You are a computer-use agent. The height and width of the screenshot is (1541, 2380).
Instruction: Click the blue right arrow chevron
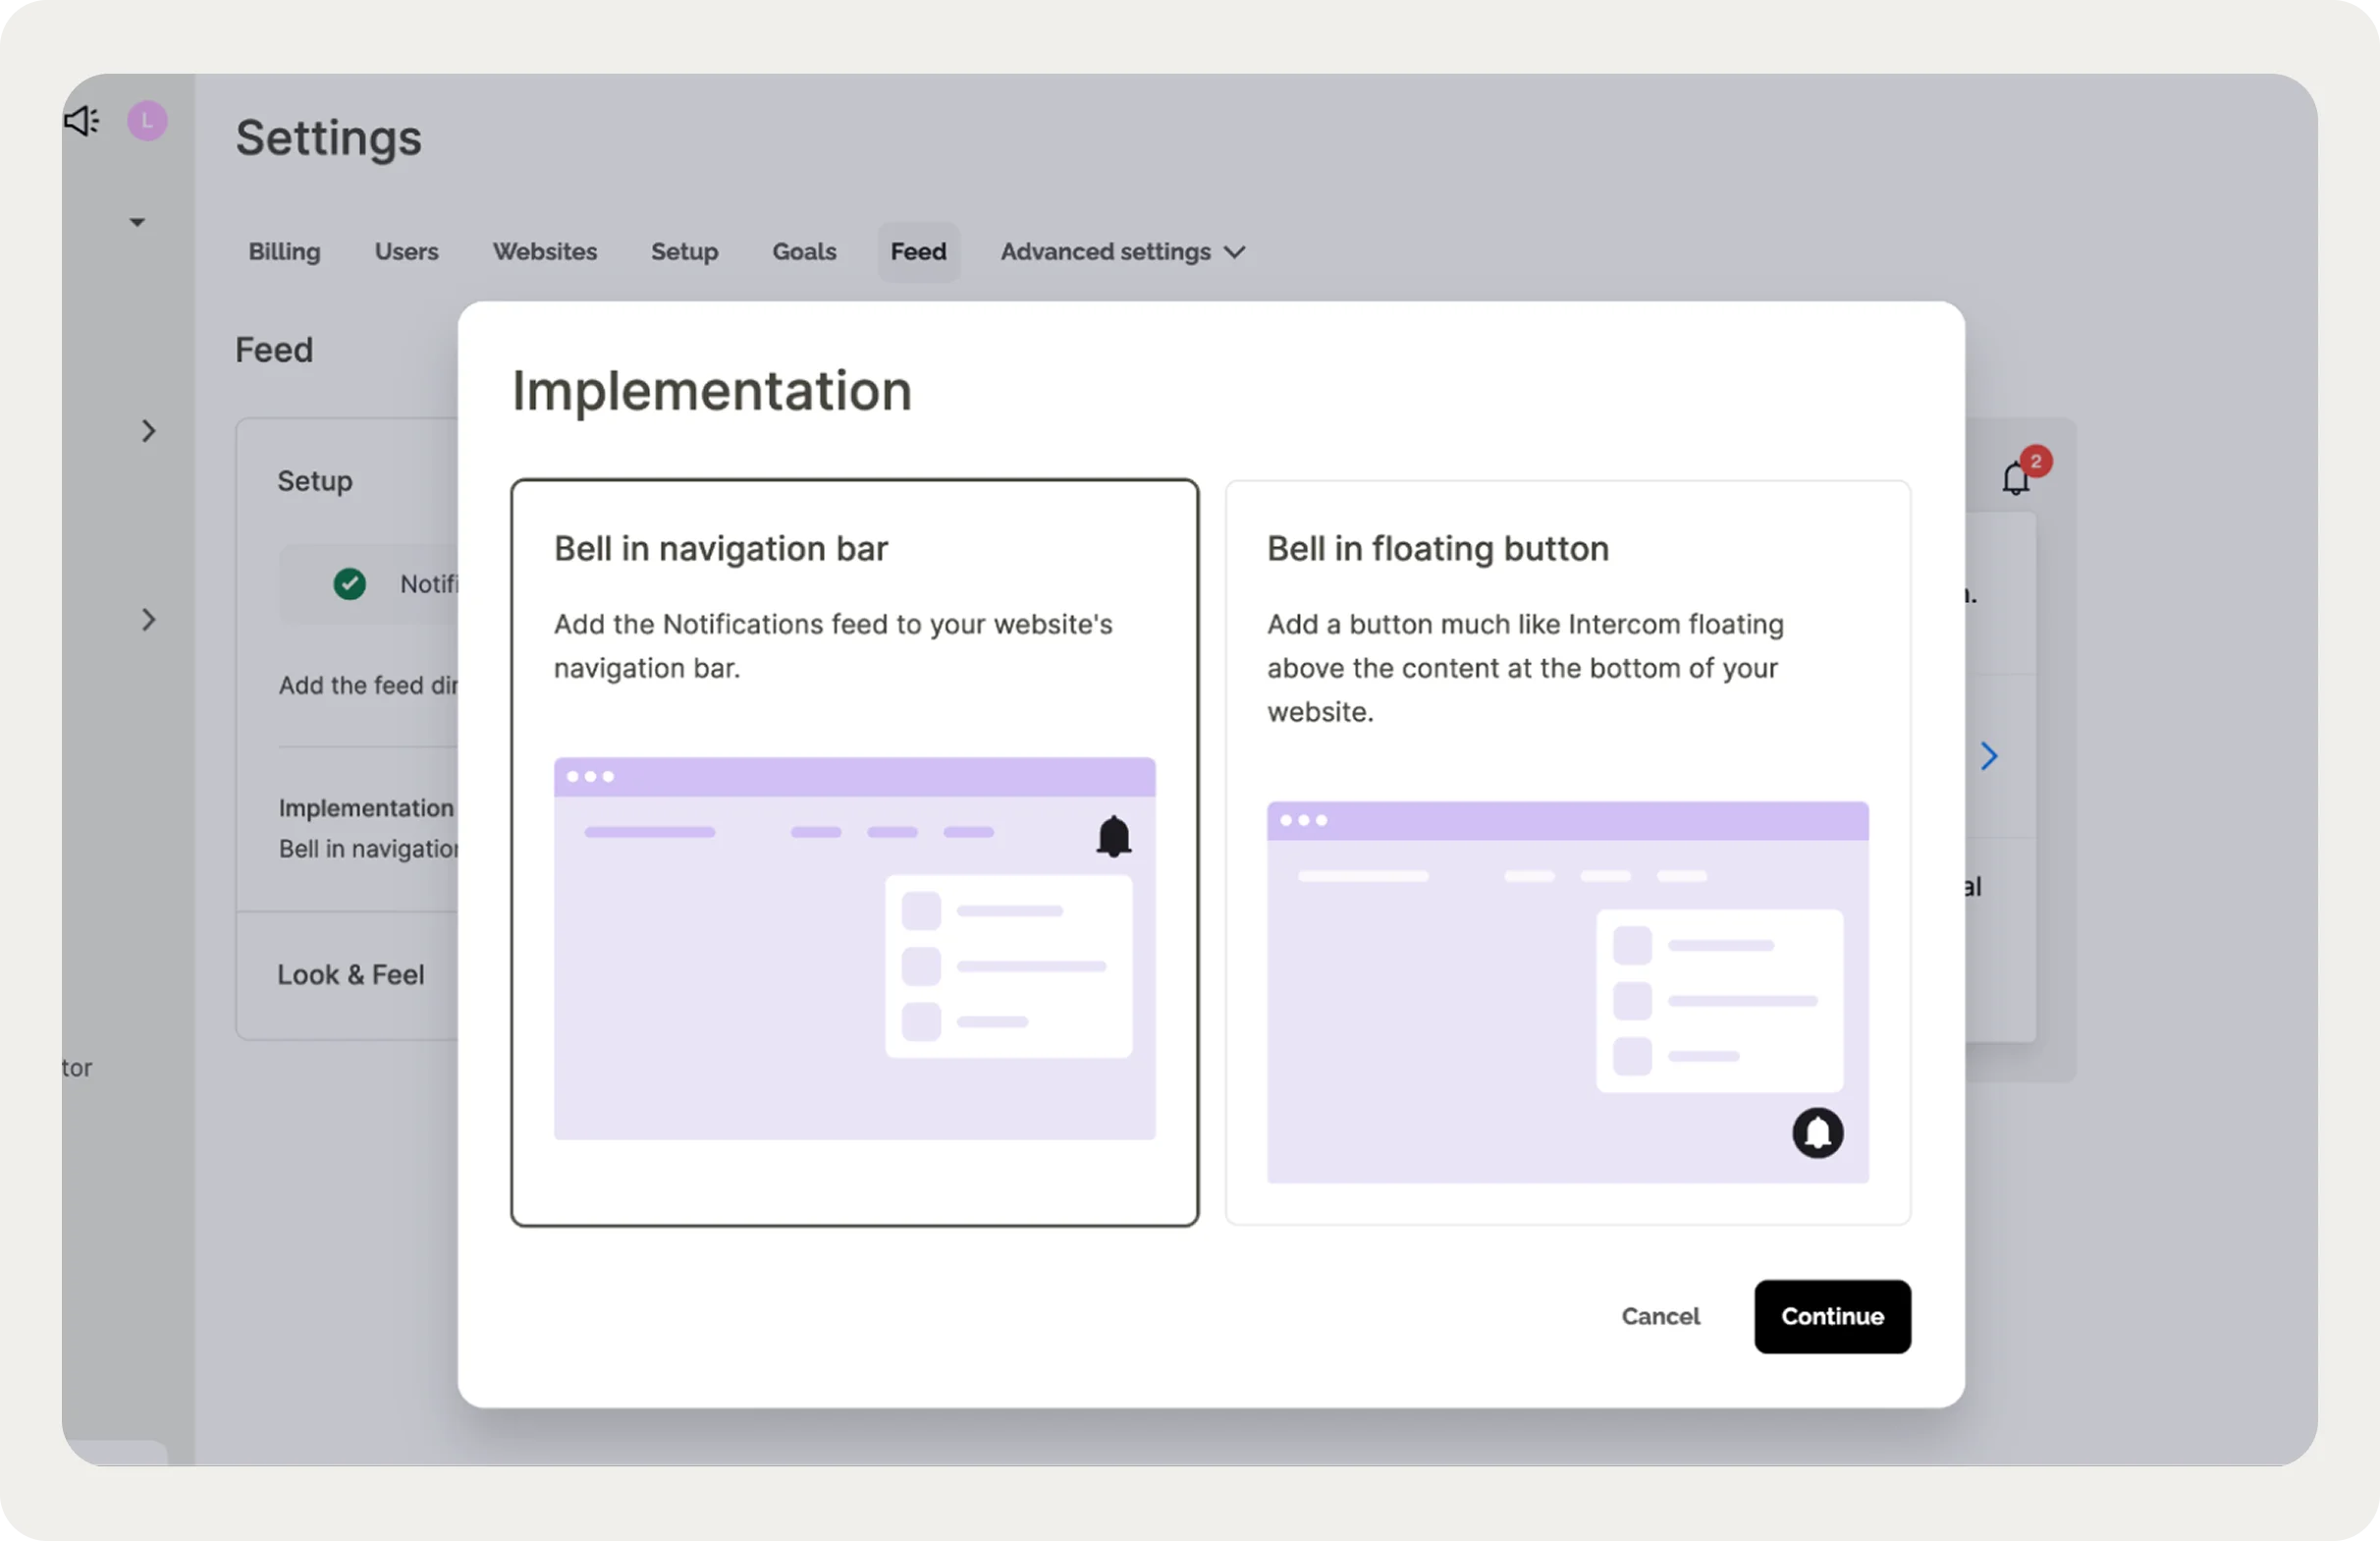point(1989,756)
